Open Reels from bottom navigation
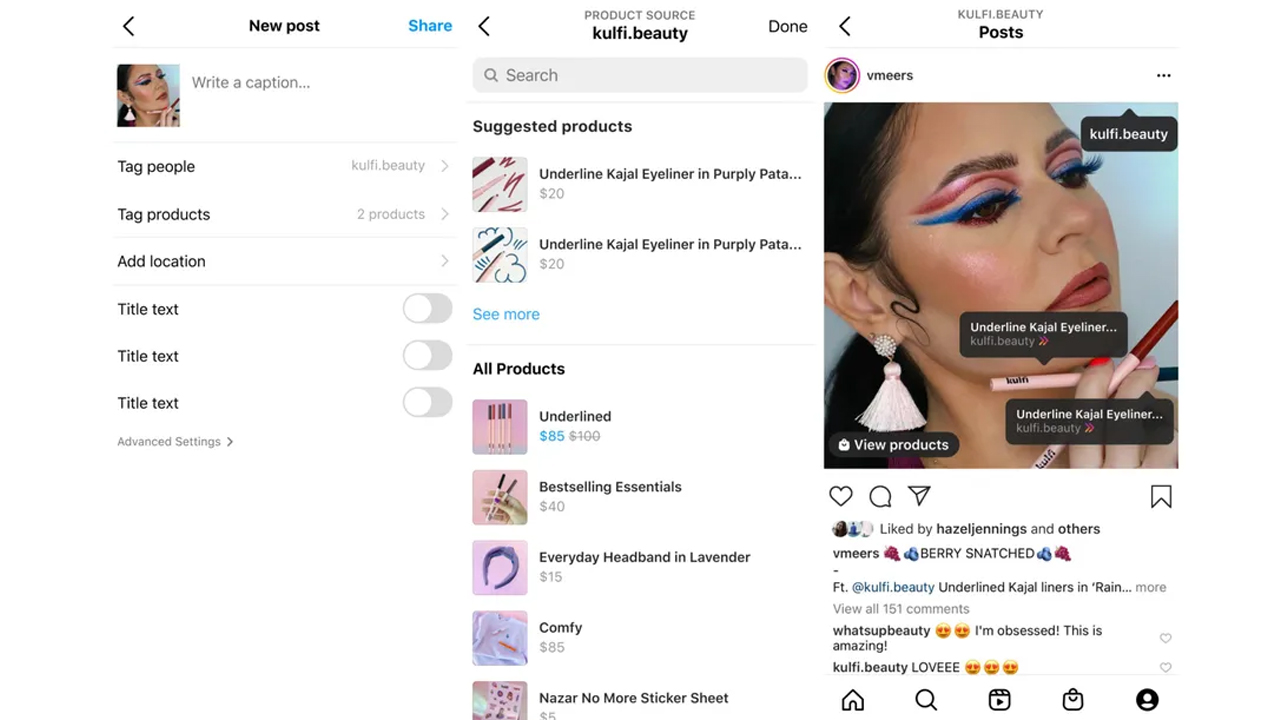The width and height of the screenshot is (1280, 720). coord(999,700)
